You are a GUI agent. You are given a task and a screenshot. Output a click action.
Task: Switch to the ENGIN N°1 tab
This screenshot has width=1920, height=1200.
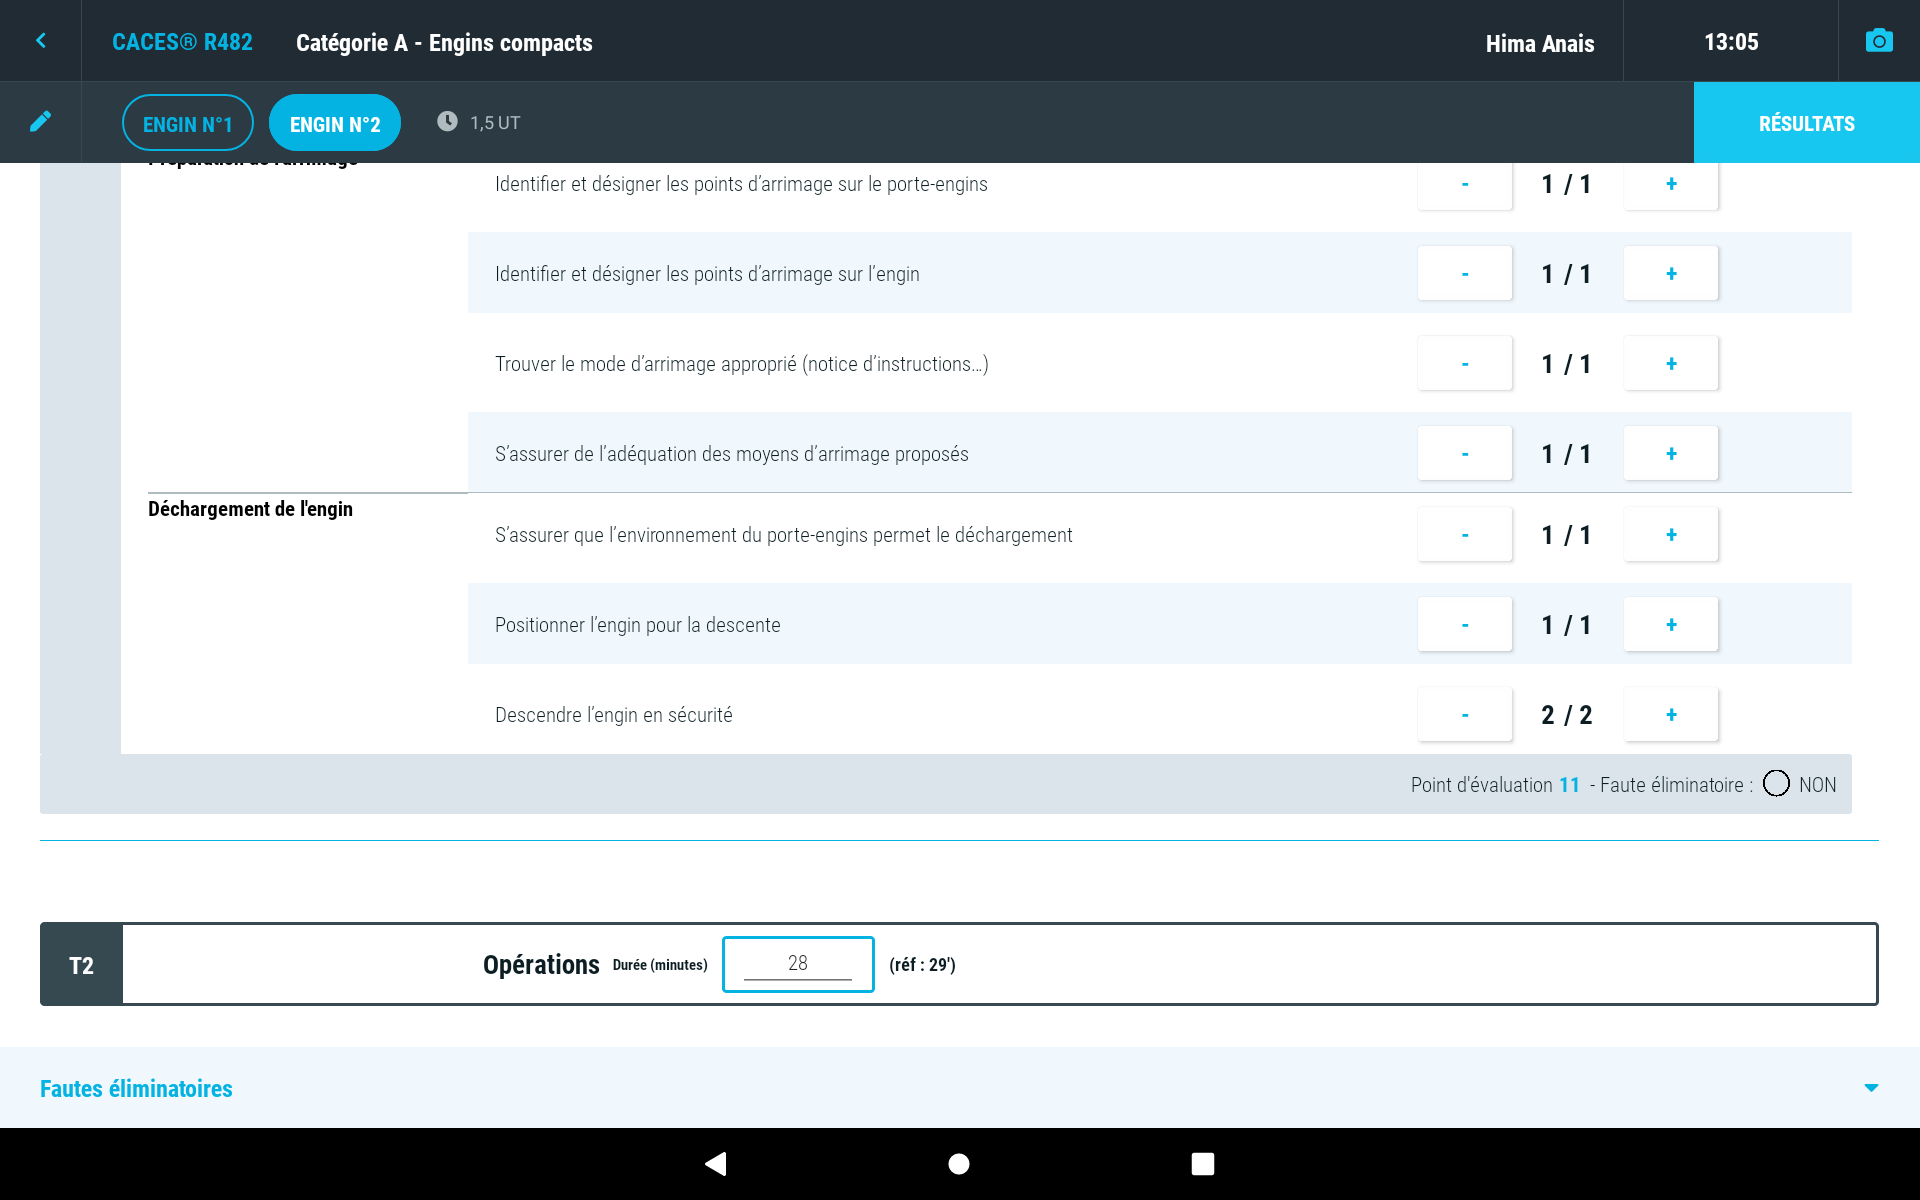pyautogui.click(x=188, y=123)
